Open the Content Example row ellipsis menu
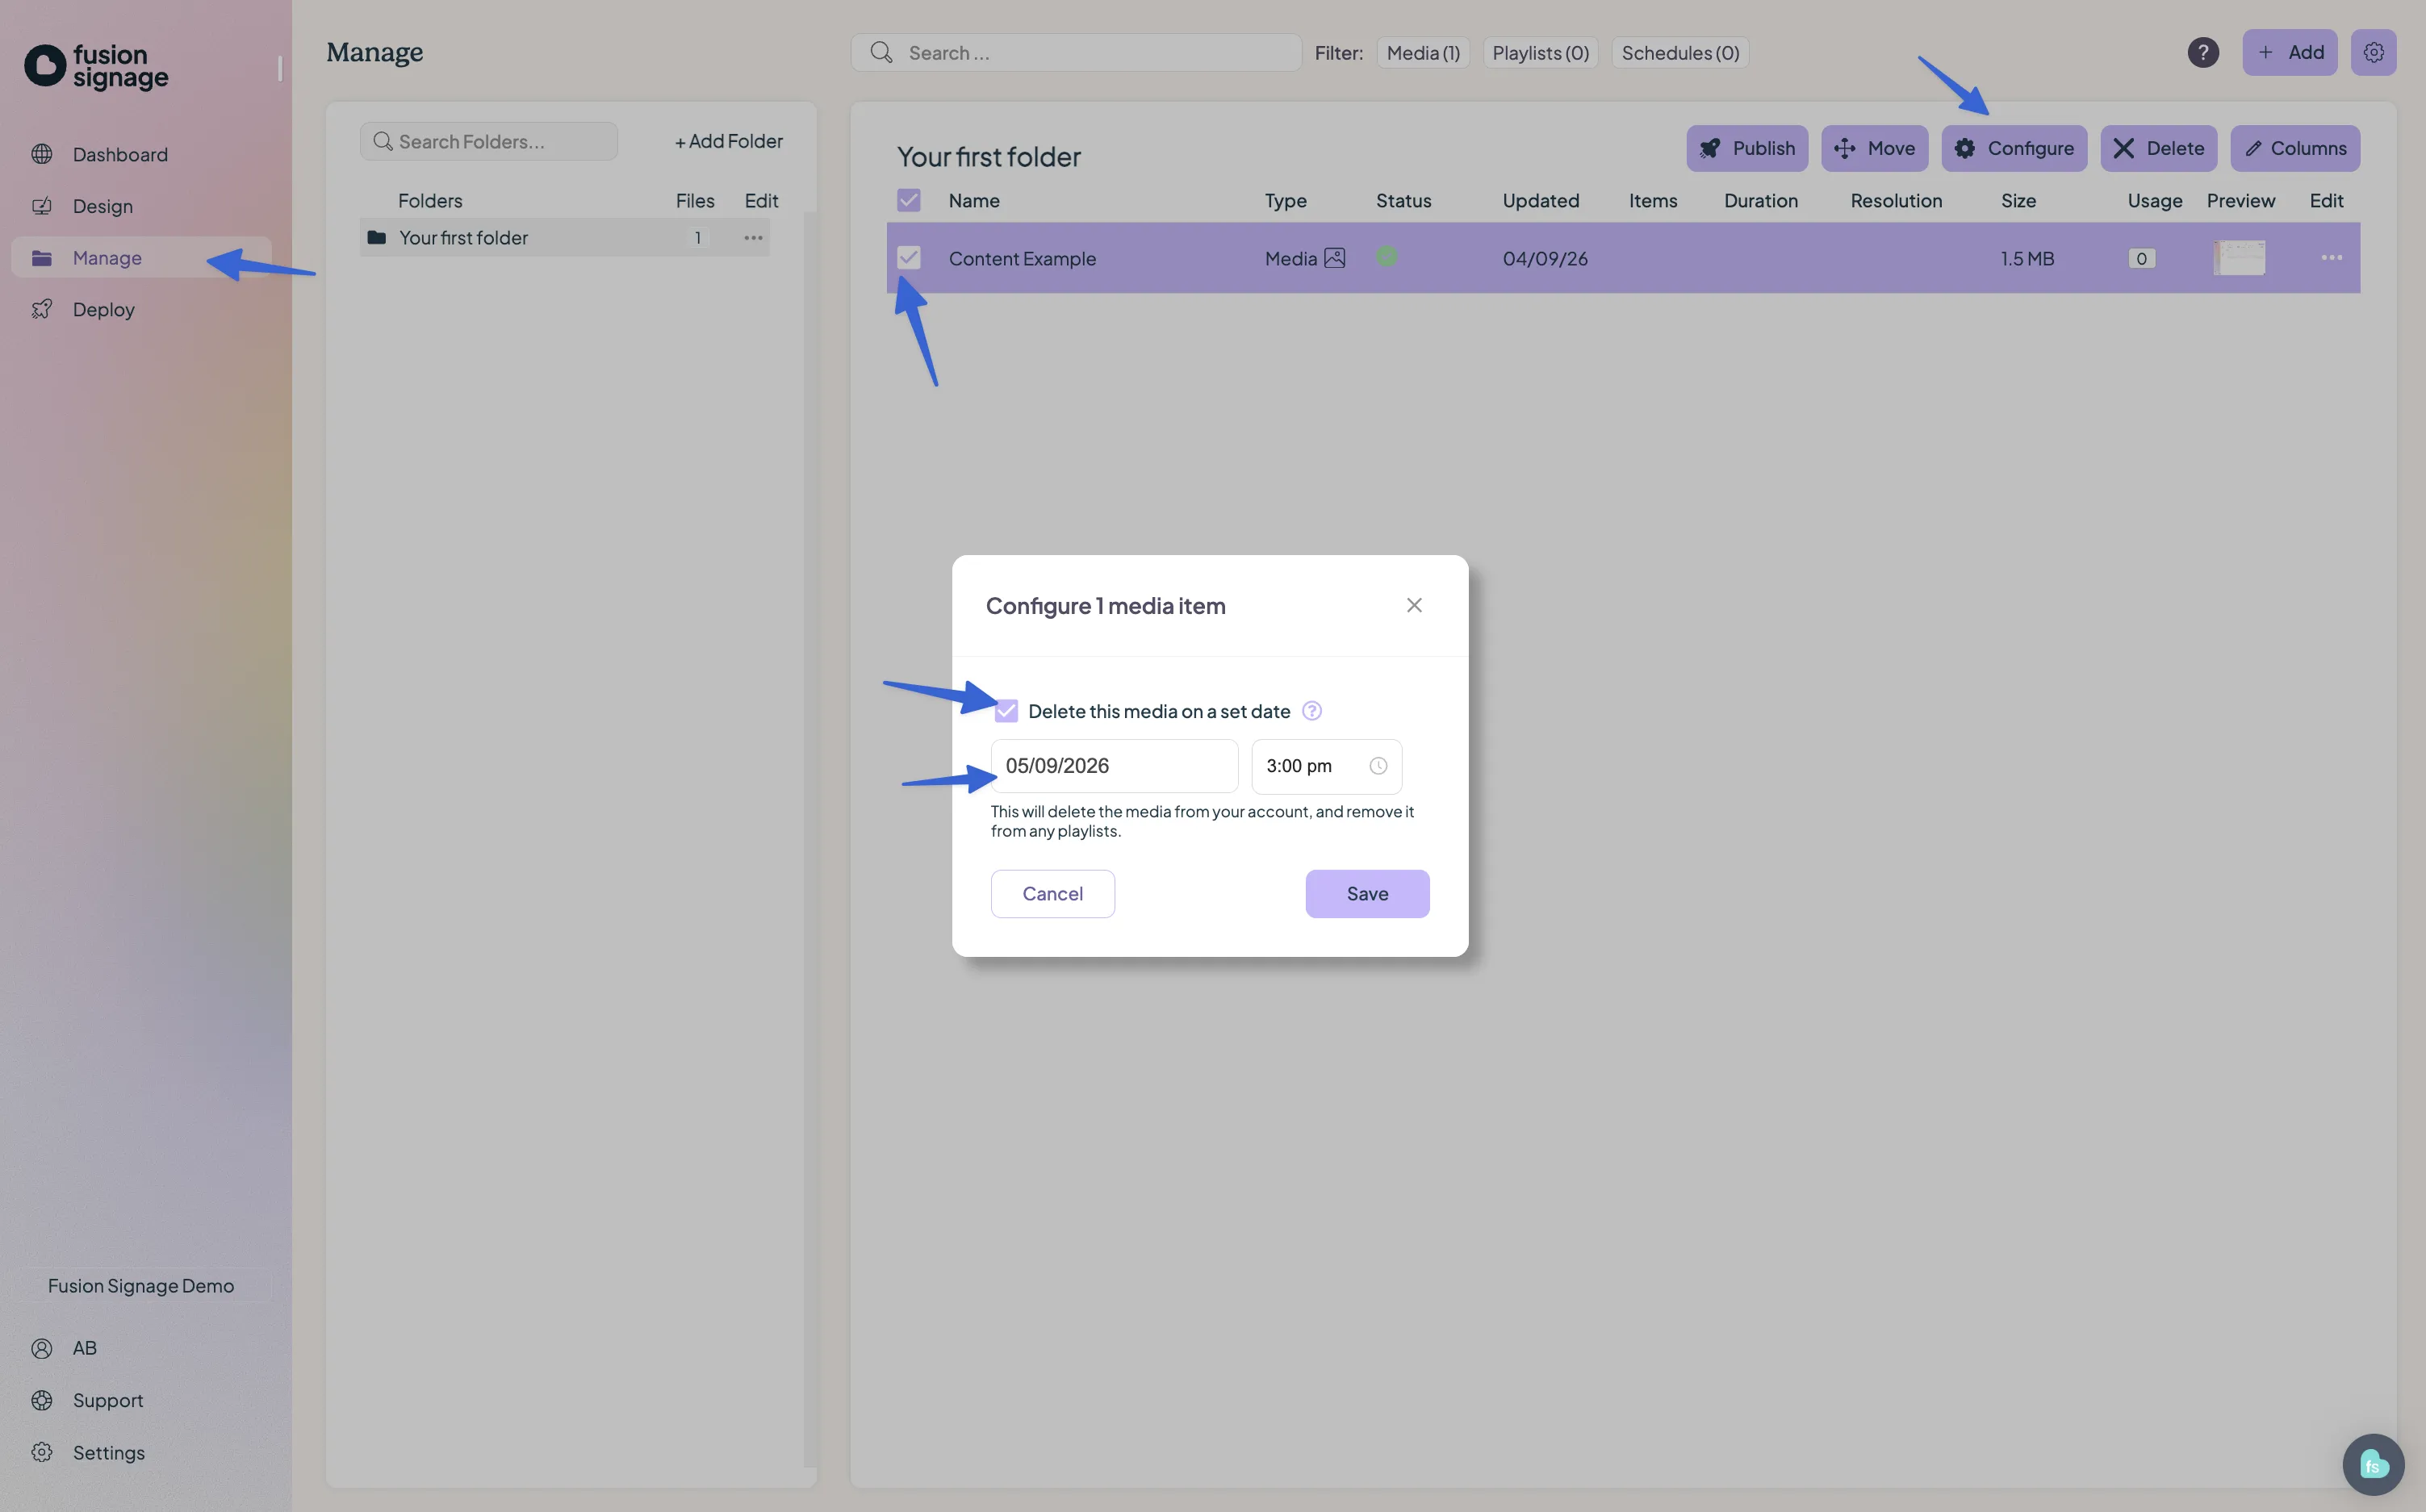Viewport: 2426px width, 1512px height. click(2331, 258)
